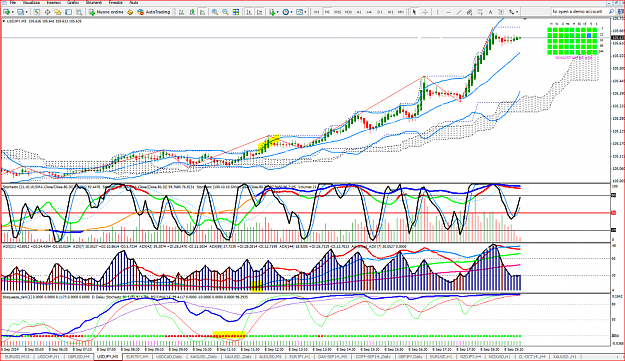Open the Finestra menu
625x361 pixels.
point(116,2)
